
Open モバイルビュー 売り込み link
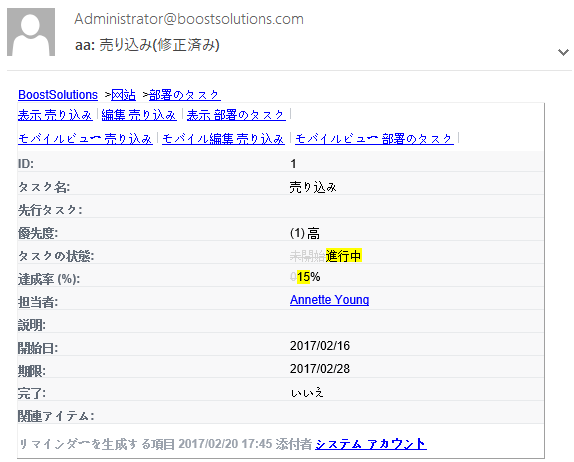[x=85, y=139]
